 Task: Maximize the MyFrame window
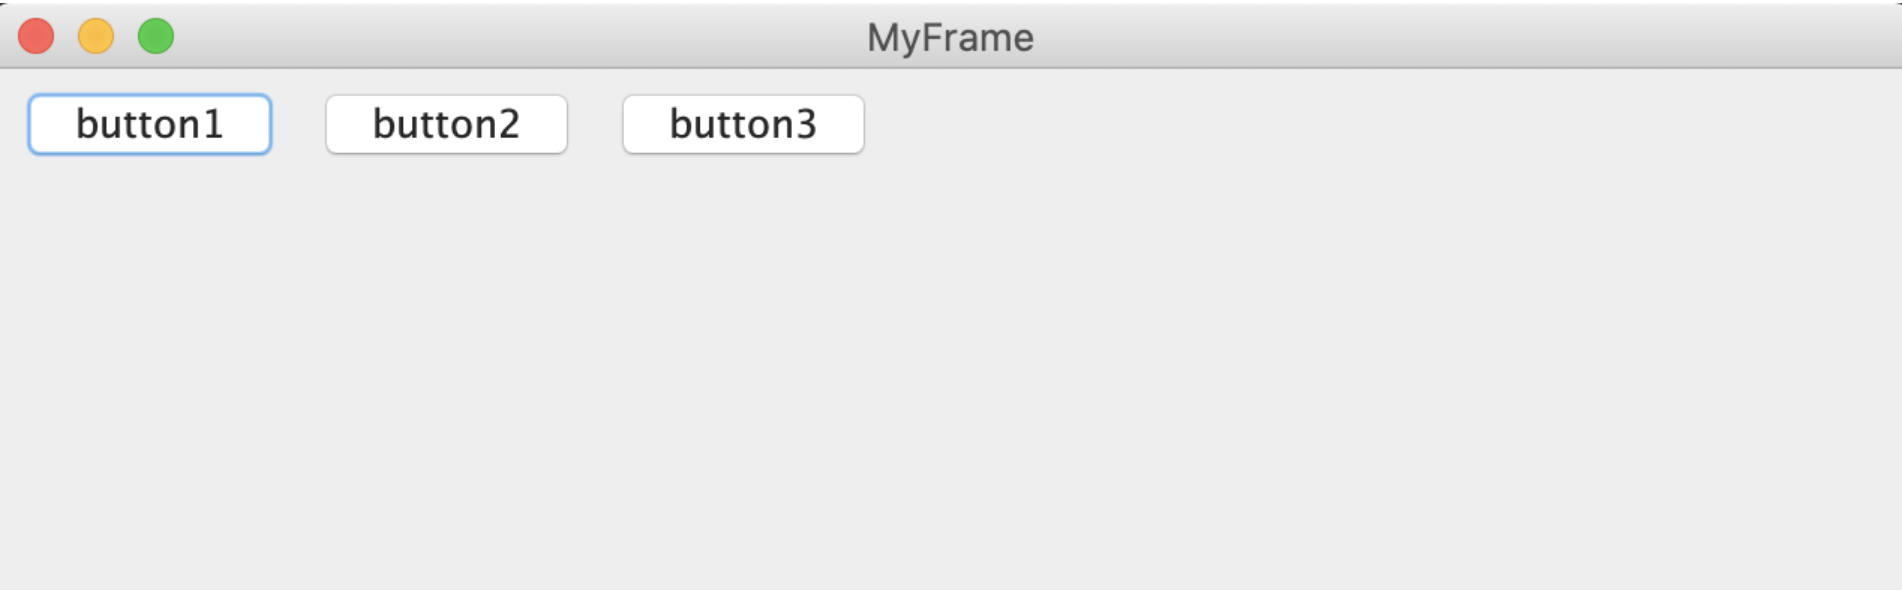156,37
